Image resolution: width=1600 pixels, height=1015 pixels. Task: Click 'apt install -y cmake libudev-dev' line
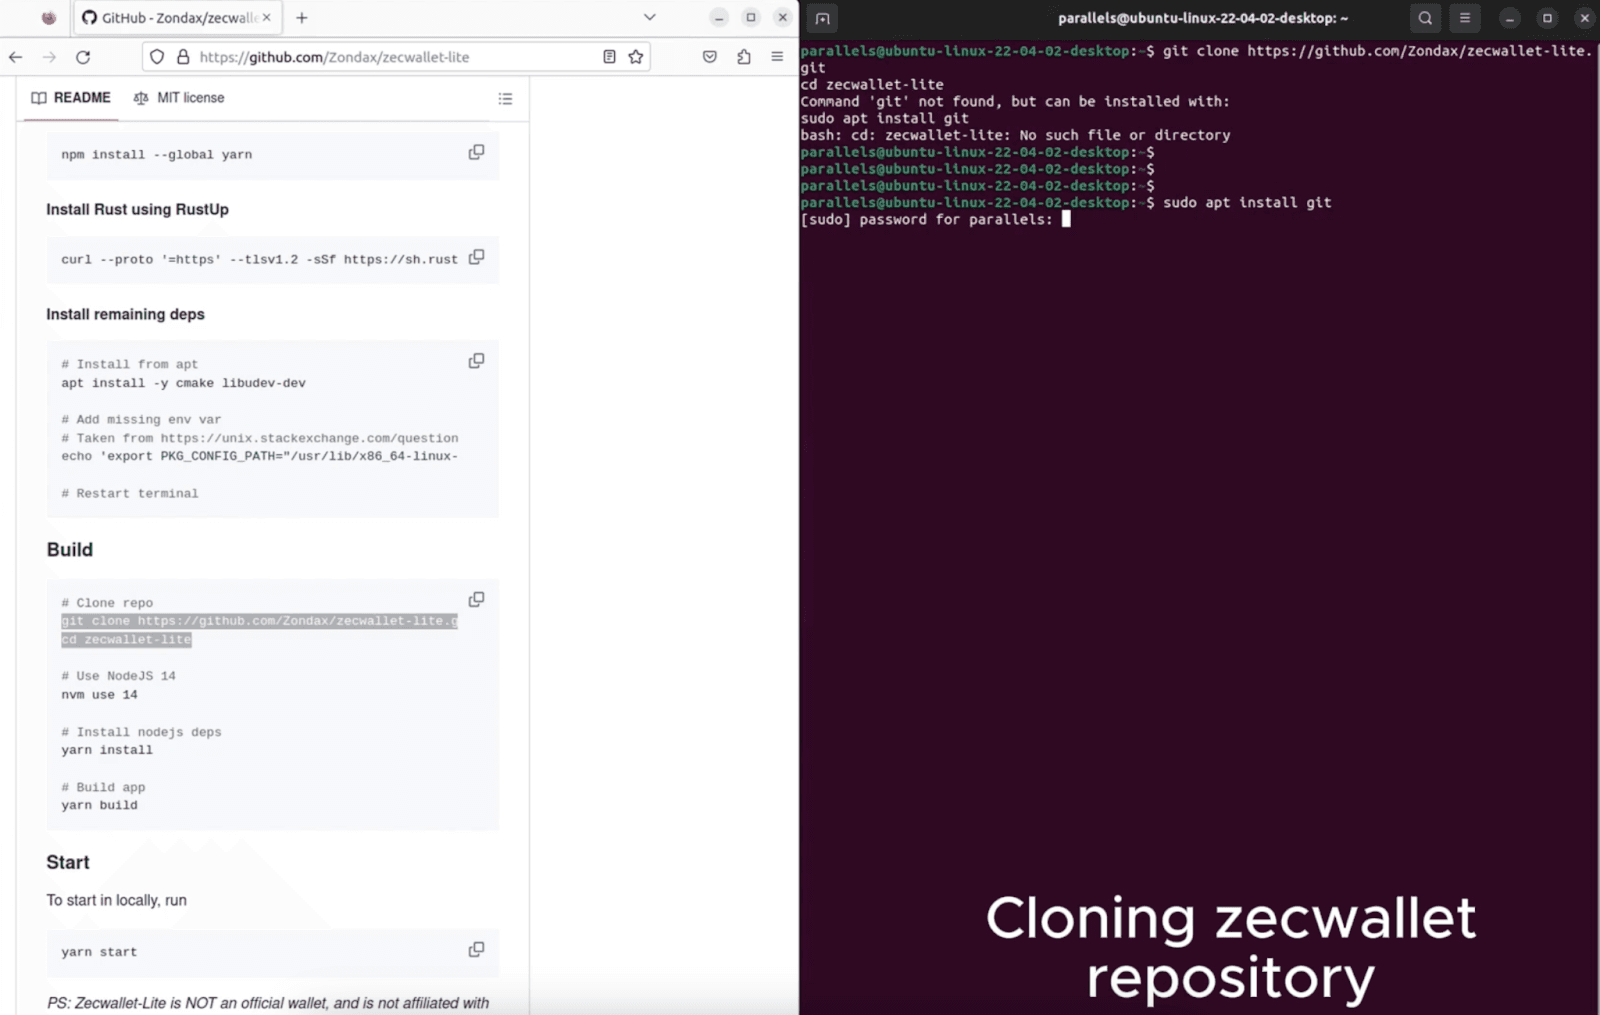(x=183, y=383)
